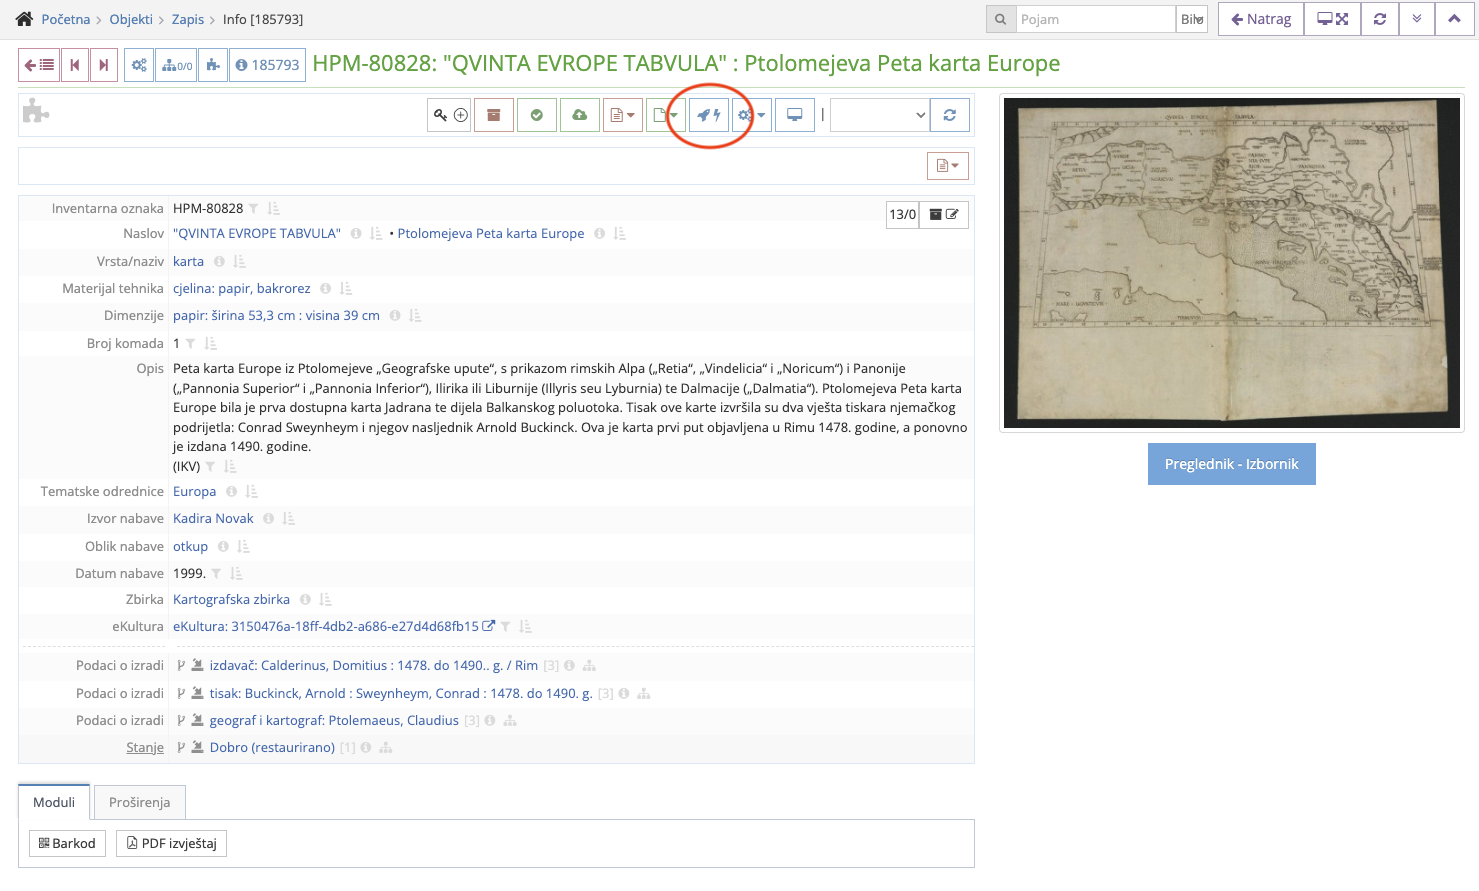
Task: Click the home icon in breadcrumb
Action: point(25,19)
